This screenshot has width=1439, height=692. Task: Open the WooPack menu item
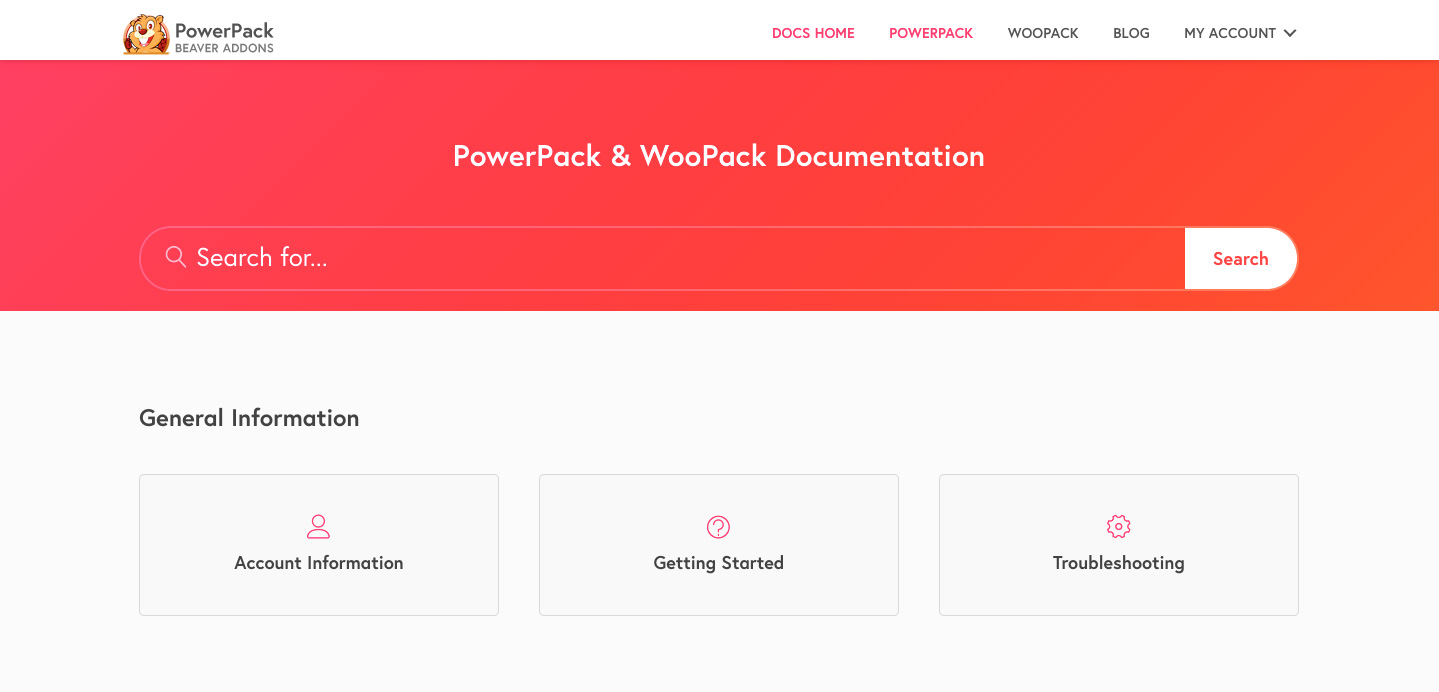[x=1043, y=33]
